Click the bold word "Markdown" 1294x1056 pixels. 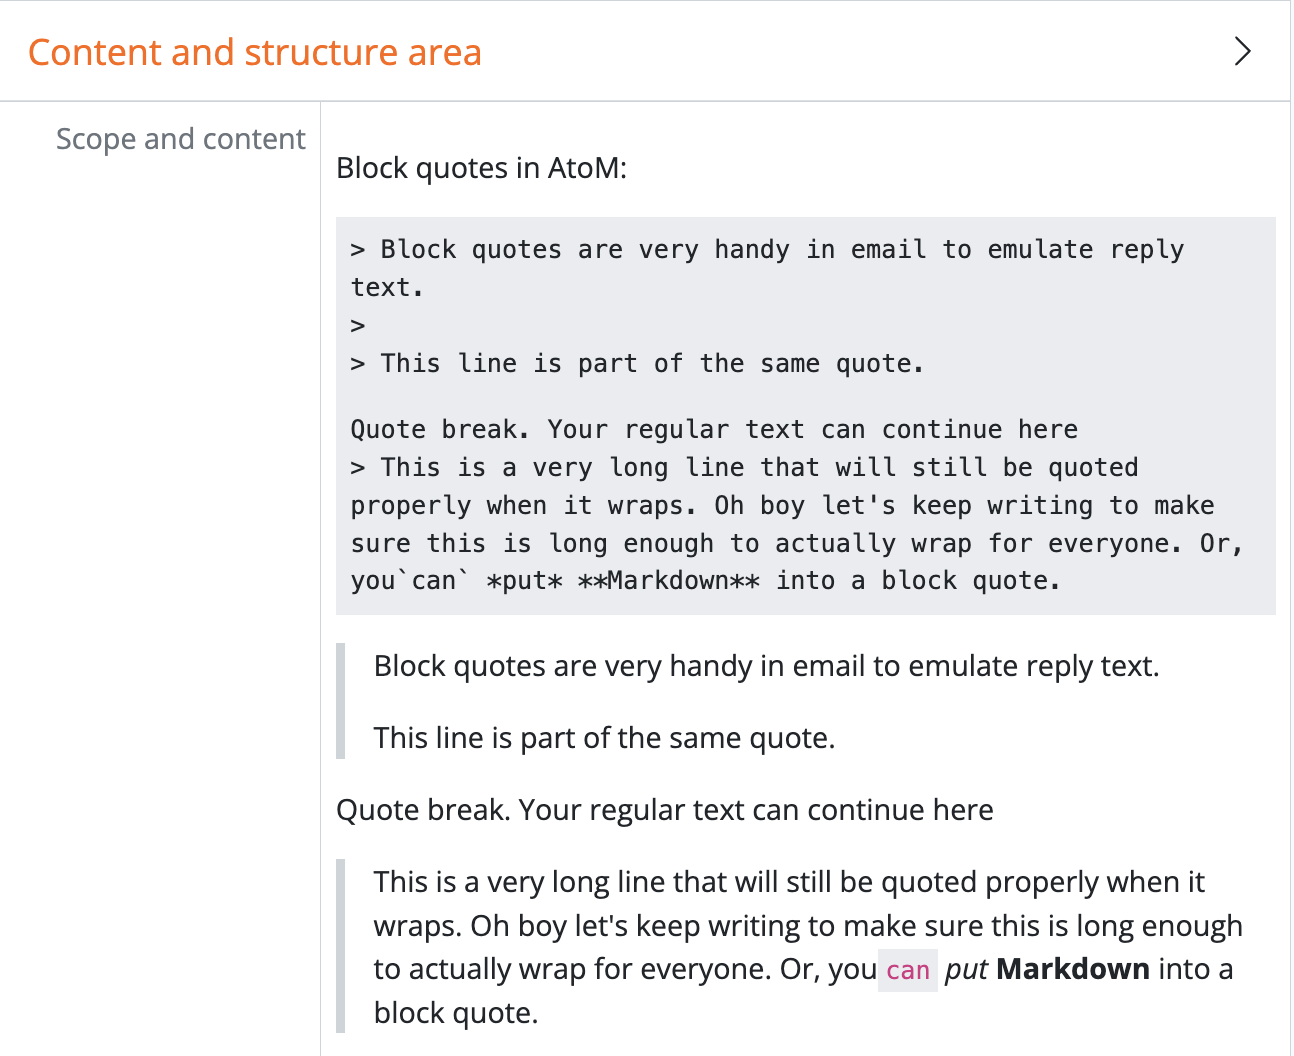[x=1073, y=969]
